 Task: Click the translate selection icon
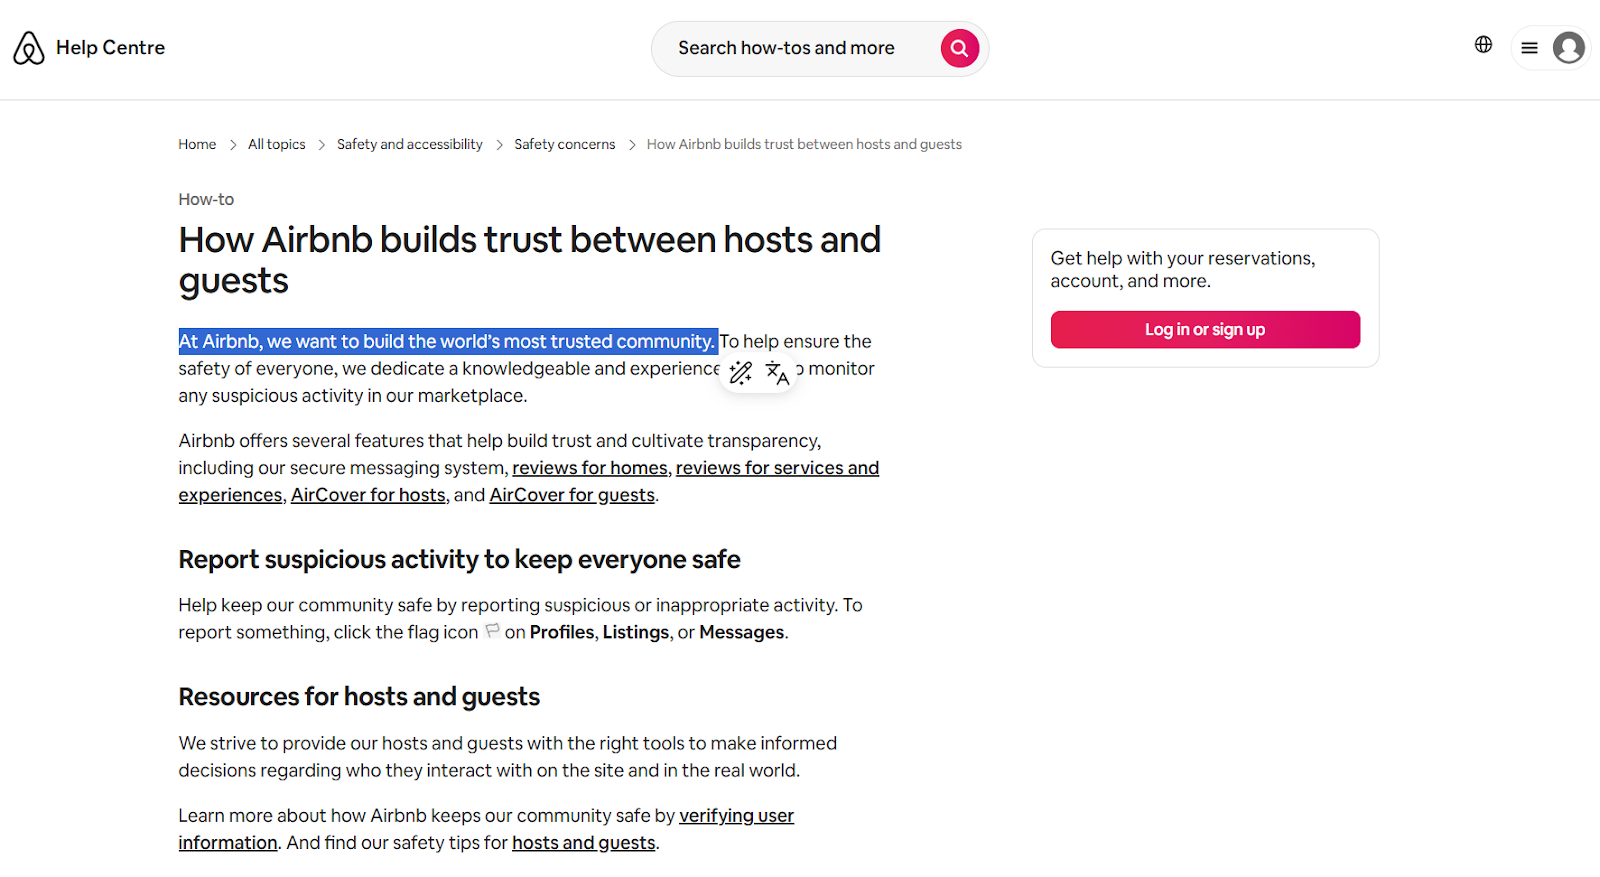coord(777,373)
